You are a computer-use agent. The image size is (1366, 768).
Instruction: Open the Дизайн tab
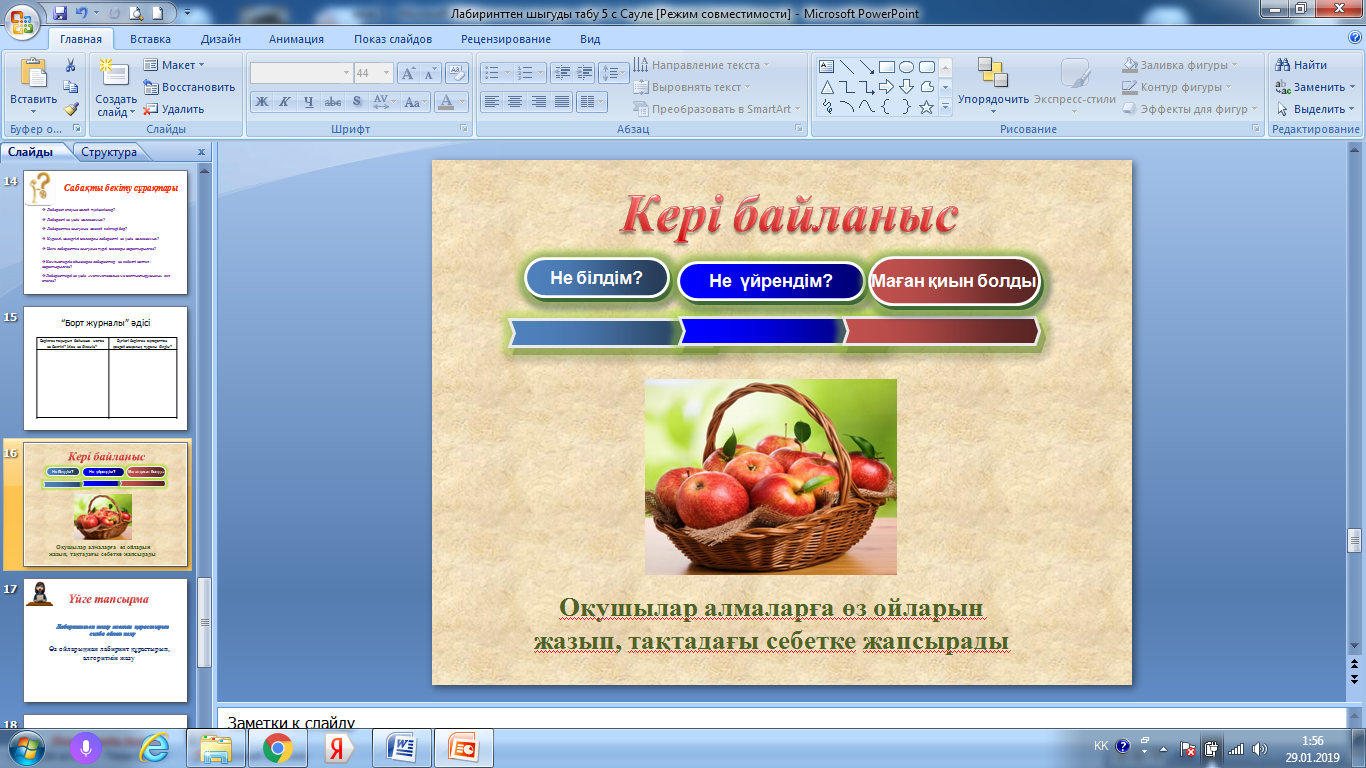(220, 39)
